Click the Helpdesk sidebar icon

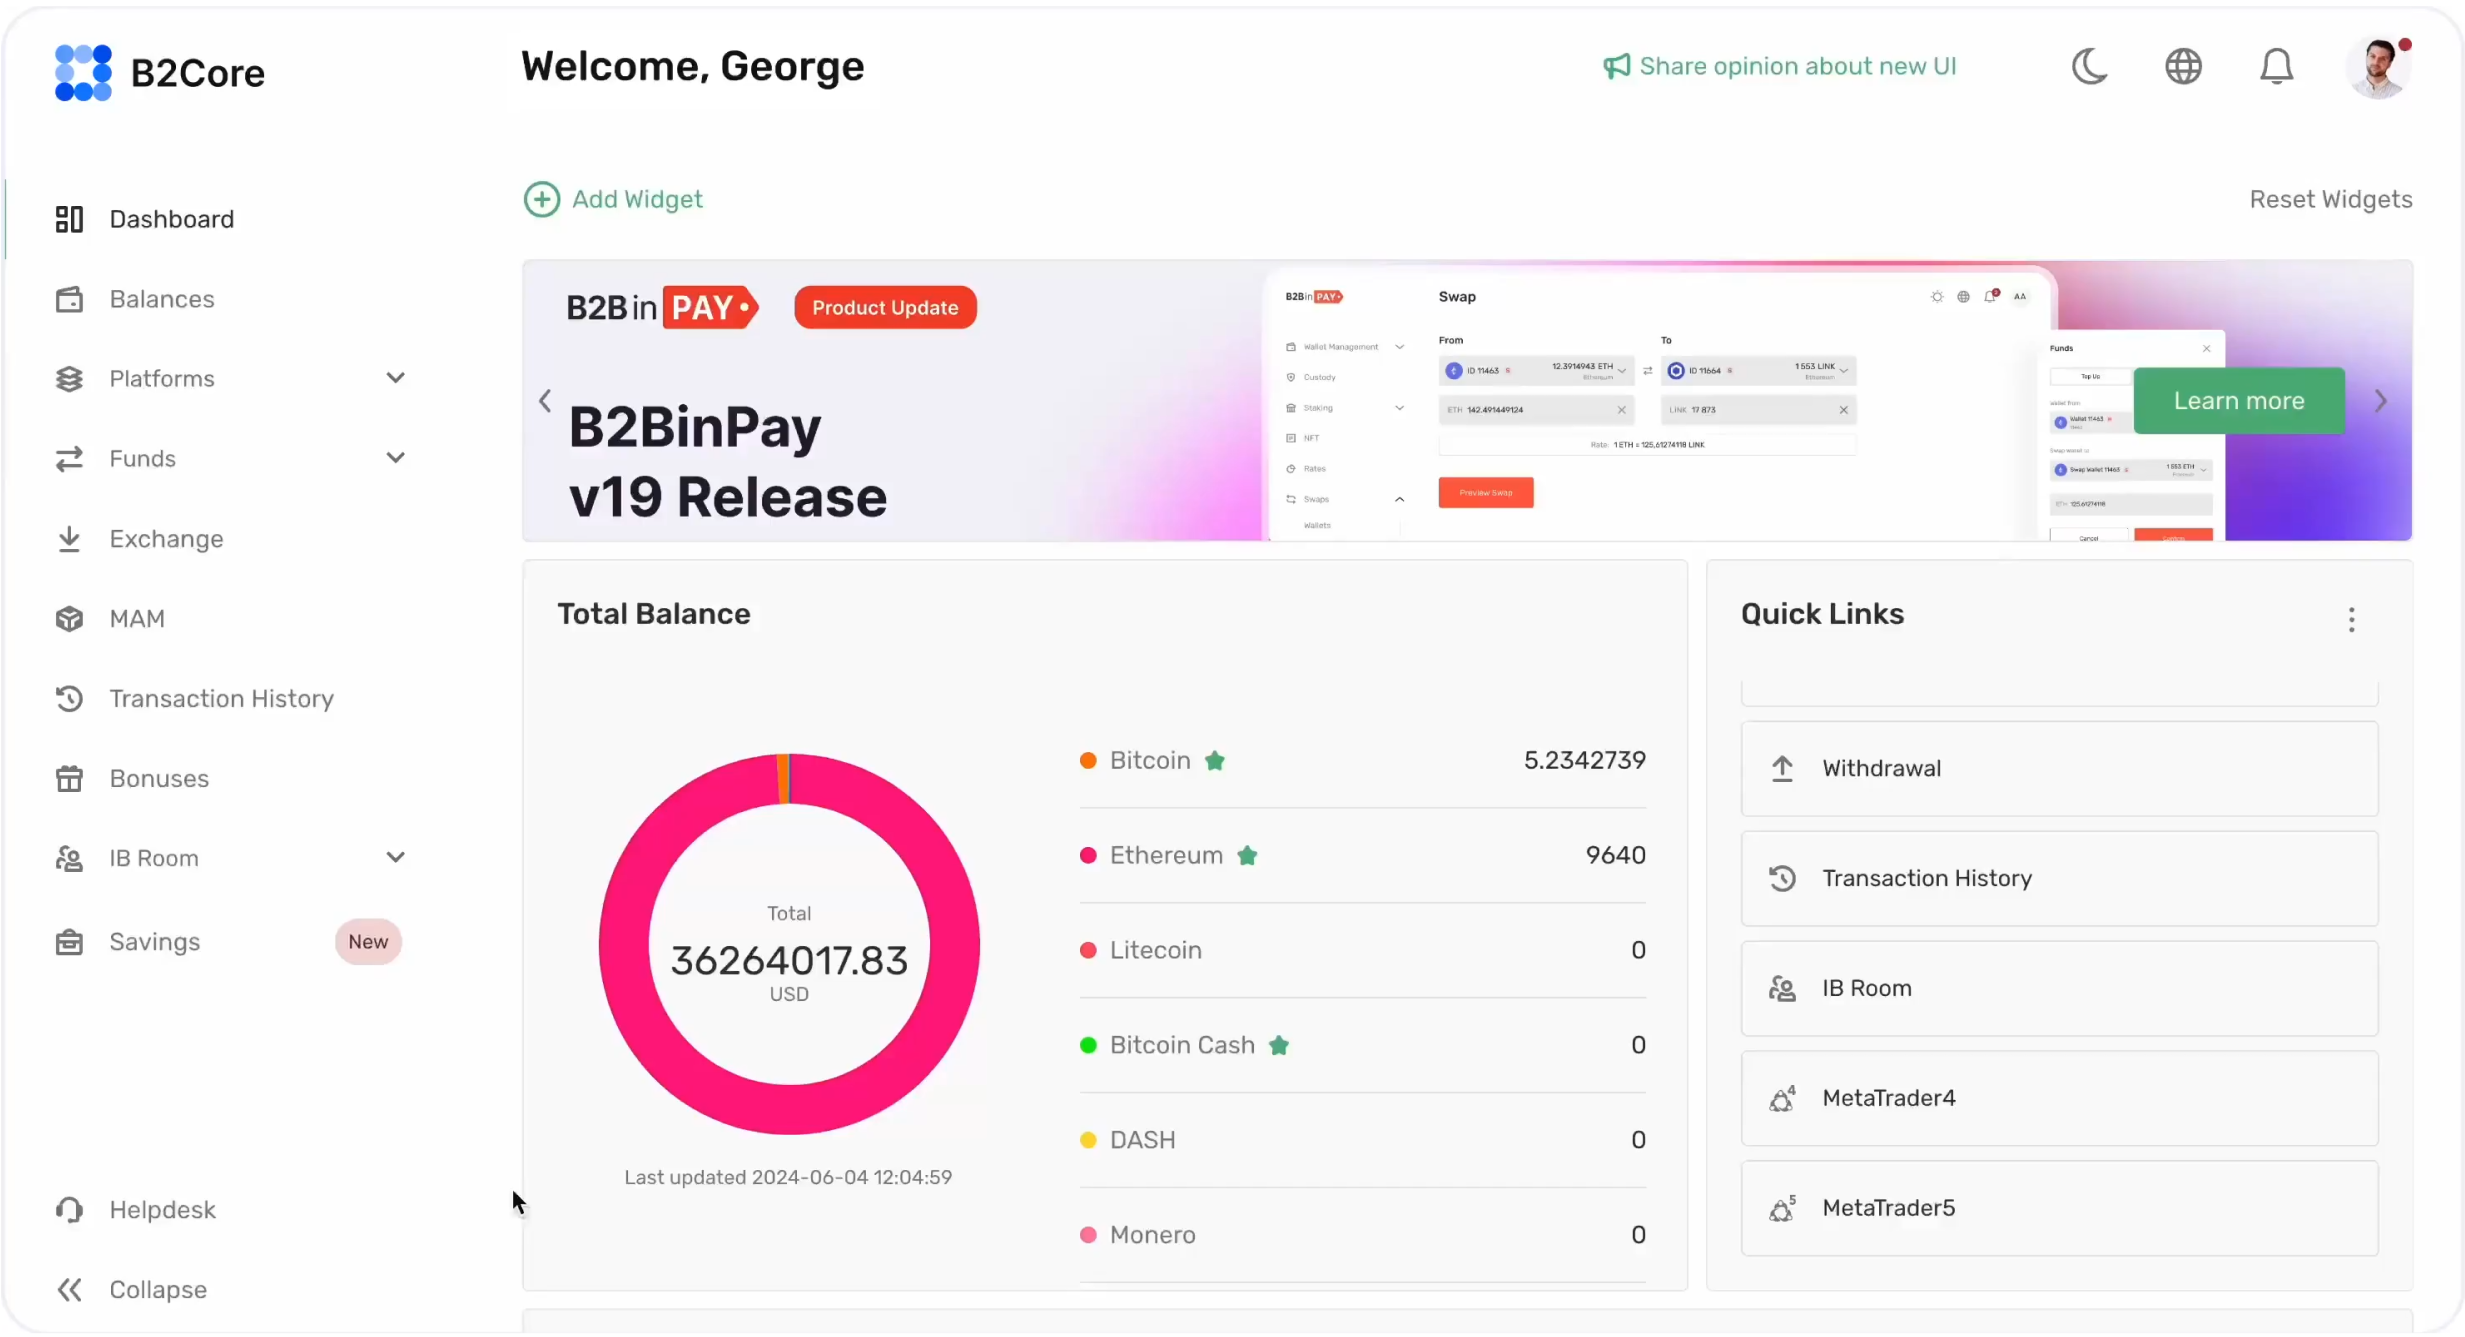[69, 1209]
